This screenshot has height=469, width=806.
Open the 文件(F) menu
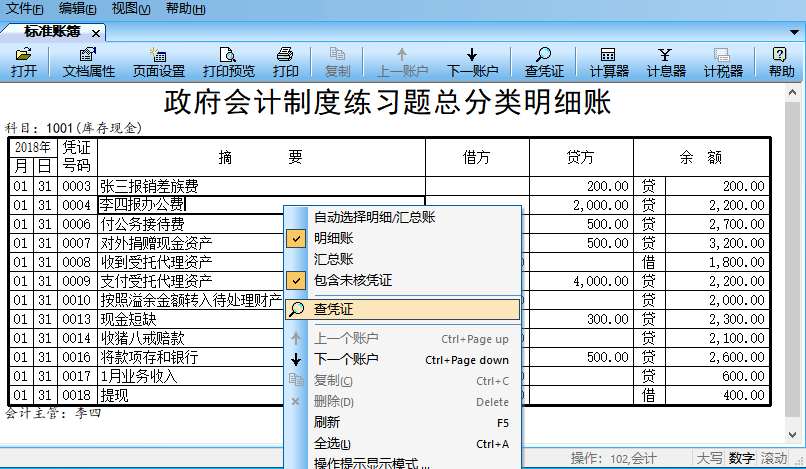pyautogui.click(x=24, y=9)
